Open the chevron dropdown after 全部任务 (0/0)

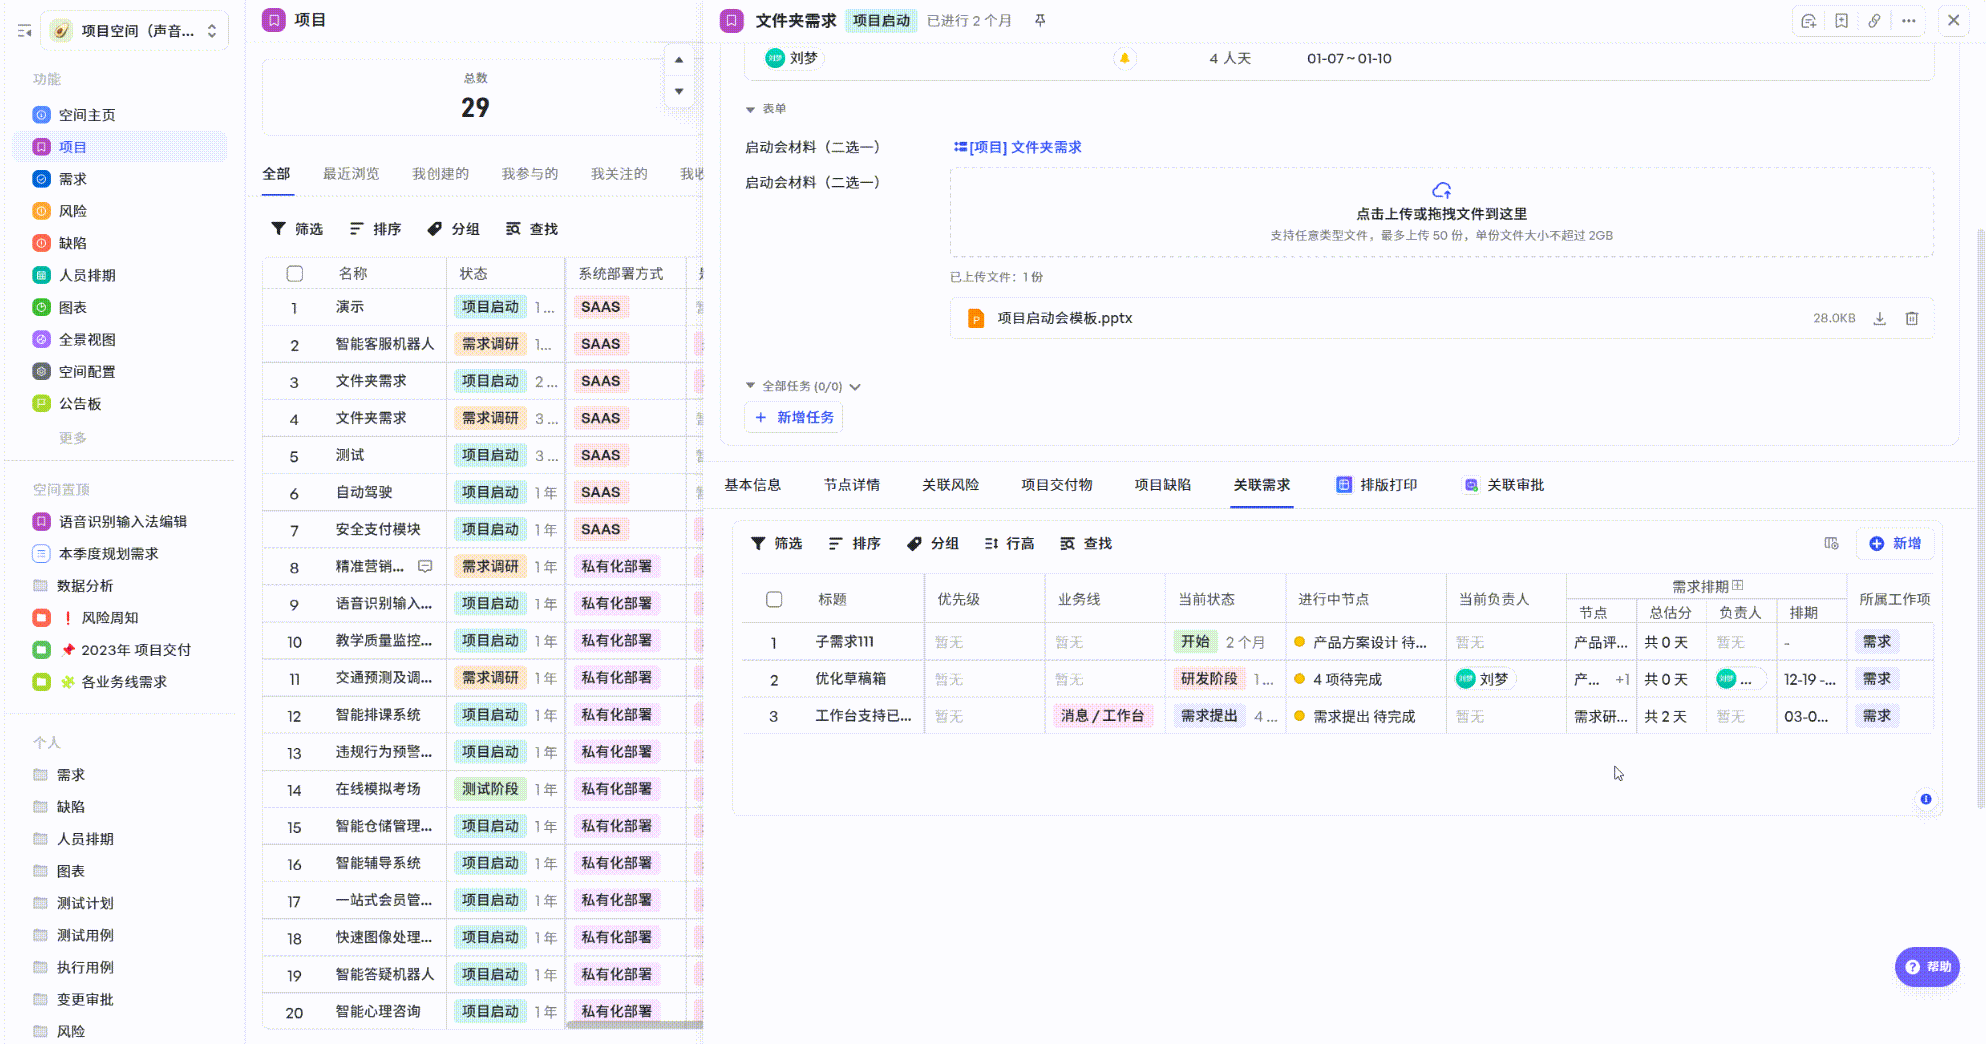pos(855,387)
